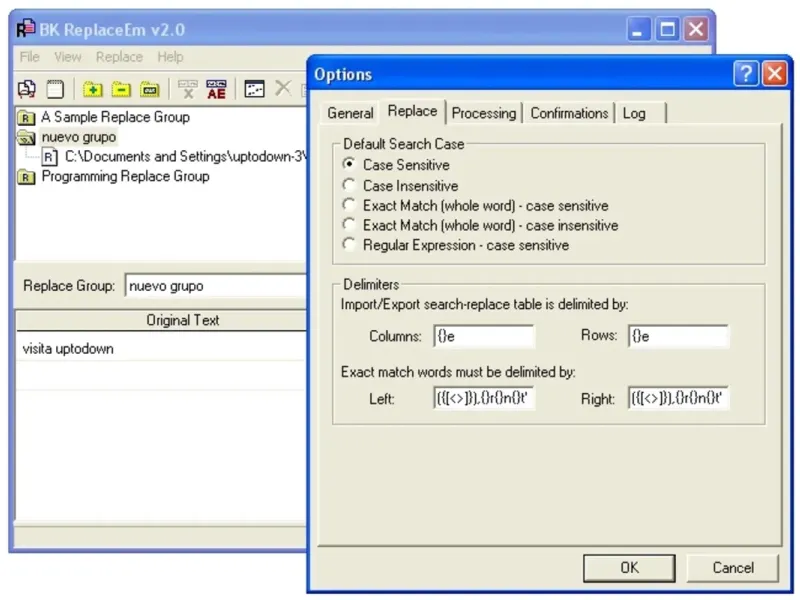Open the Processing tab
The image size is (800, 600).
pyautogui.click(x=484, y=113)
